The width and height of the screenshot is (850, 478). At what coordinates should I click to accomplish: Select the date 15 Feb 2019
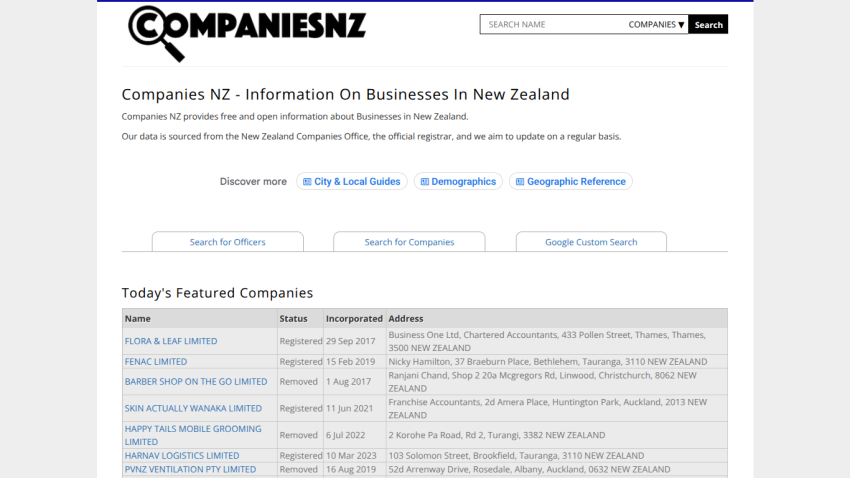(x=350, y=361)
